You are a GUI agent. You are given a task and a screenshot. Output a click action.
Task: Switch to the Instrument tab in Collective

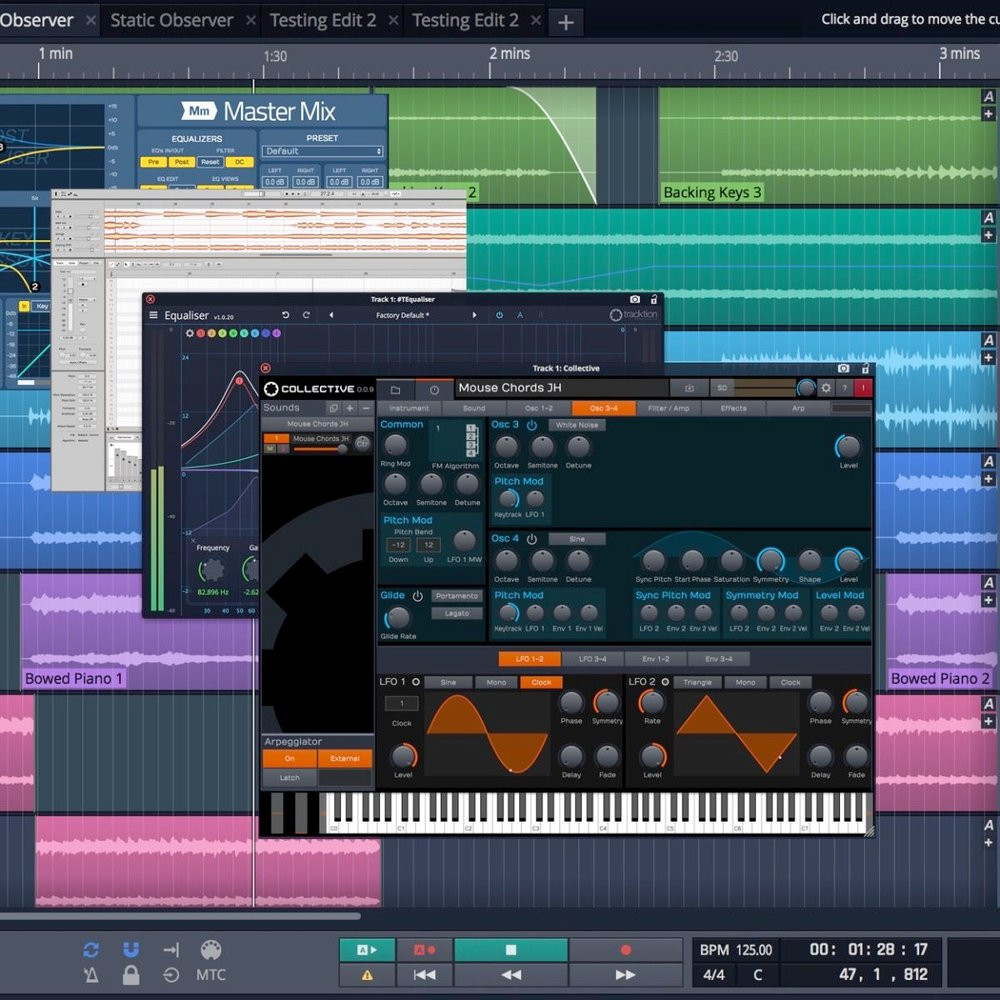[409, 408]
